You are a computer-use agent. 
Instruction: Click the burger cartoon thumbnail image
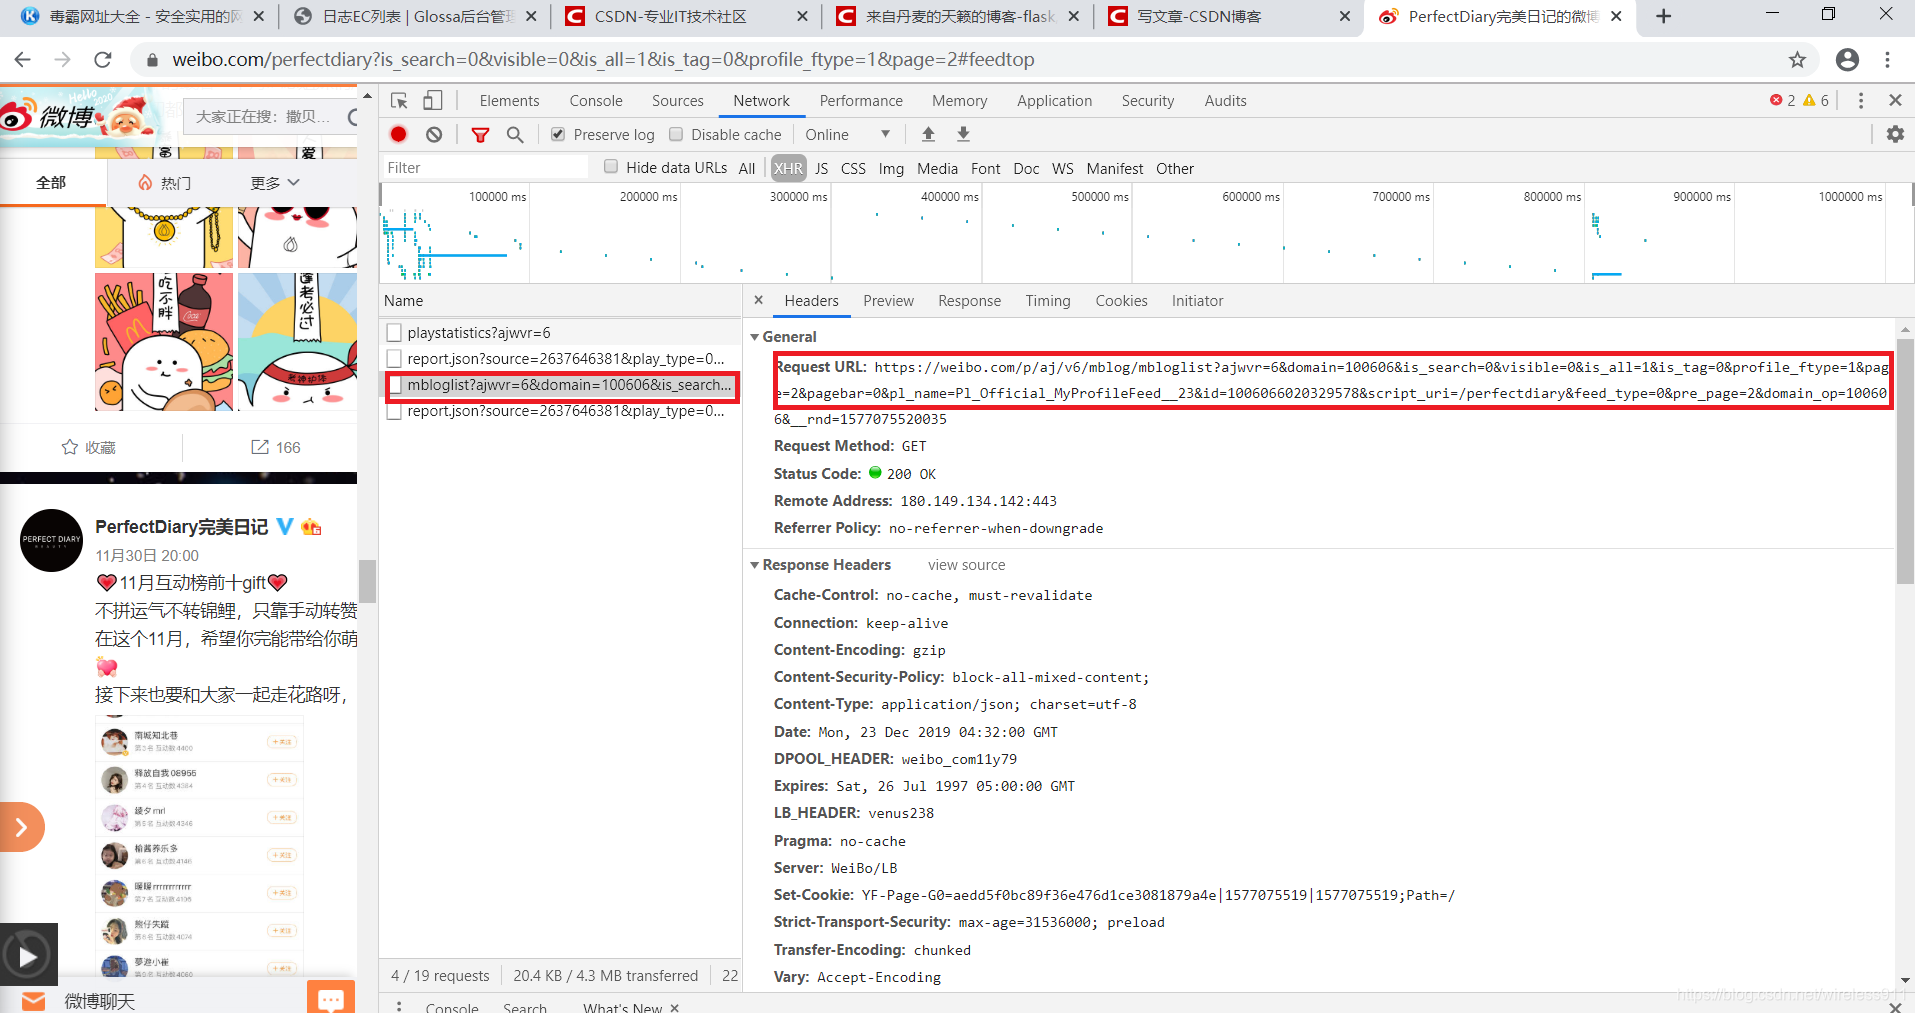coord(164,342)
